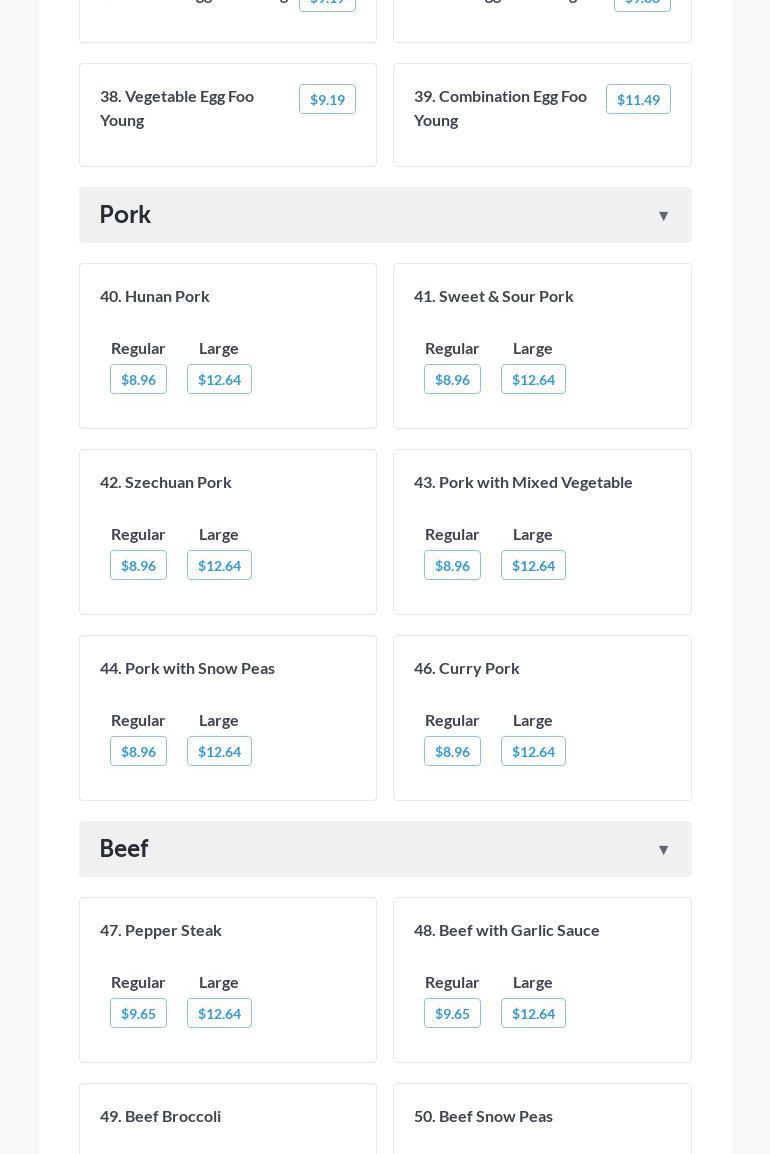Click the Pork category header

[126, 215]
